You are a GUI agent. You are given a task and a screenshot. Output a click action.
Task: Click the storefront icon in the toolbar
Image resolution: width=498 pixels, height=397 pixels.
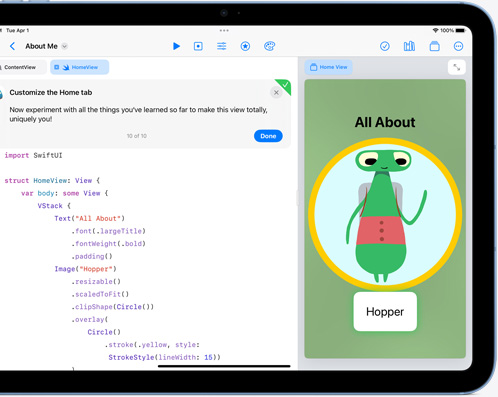[x=434, y=46]
